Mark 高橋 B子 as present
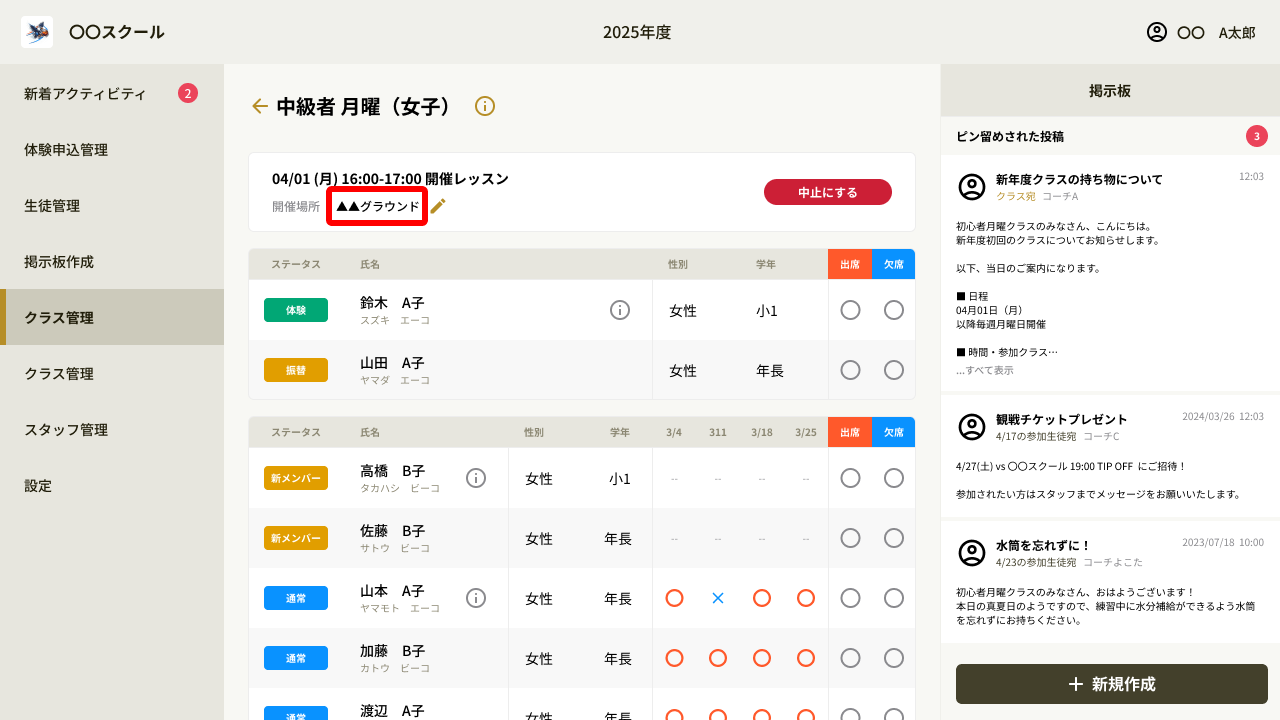This screenshot has width=1280, height=720. click(x=850, y=478)
